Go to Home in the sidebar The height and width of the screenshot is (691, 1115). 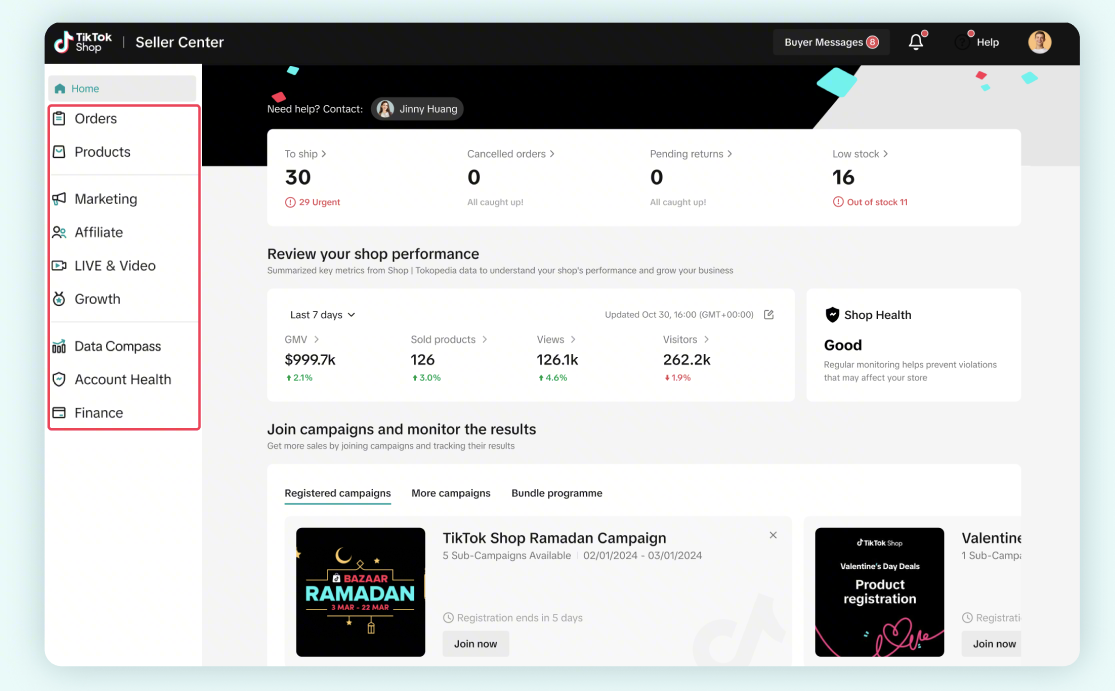pyautogui.click(x=122, y=88)
